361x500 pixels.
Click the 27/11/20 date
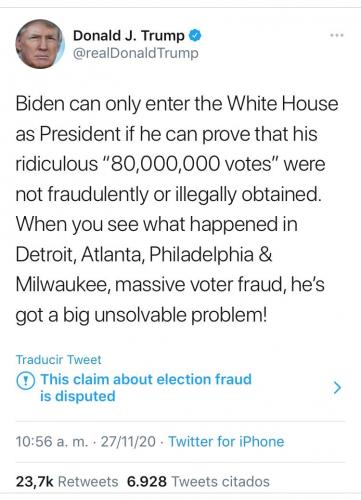pos(128,442)
